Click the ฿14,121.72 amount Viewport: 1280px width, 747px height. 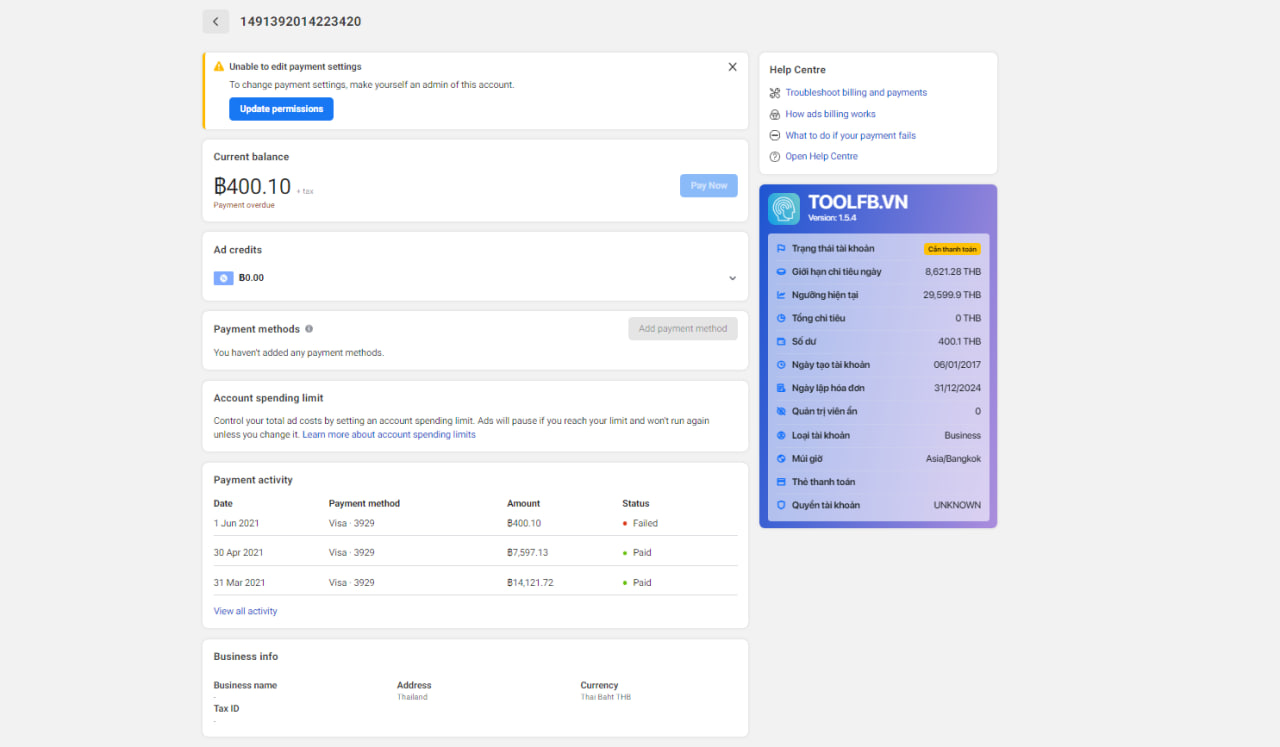click(x=530, y=583)
